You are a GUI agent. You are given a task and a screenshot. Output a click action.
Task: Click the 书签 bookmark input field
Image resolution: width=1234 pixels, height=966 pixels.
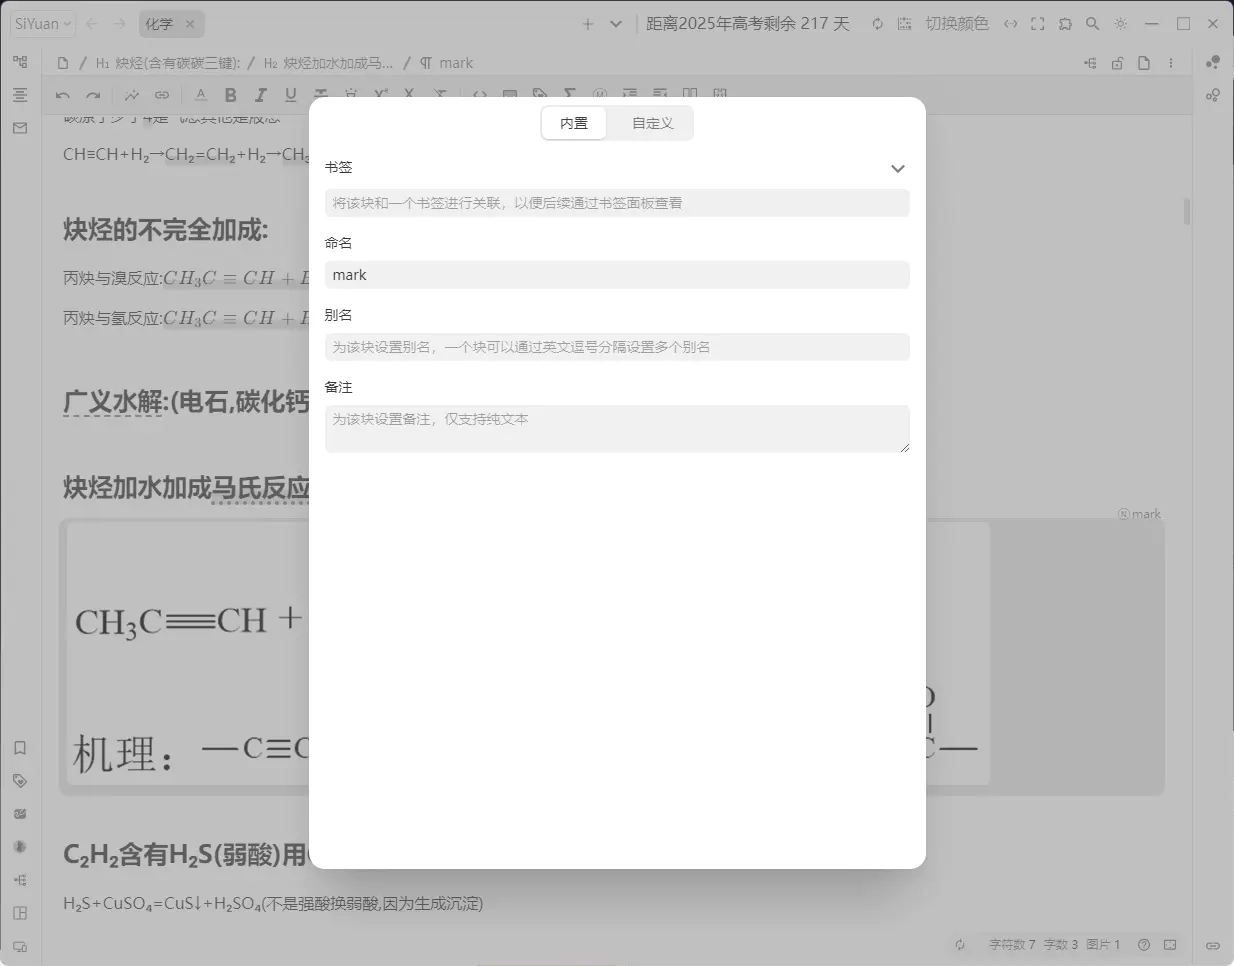[617, 203]
